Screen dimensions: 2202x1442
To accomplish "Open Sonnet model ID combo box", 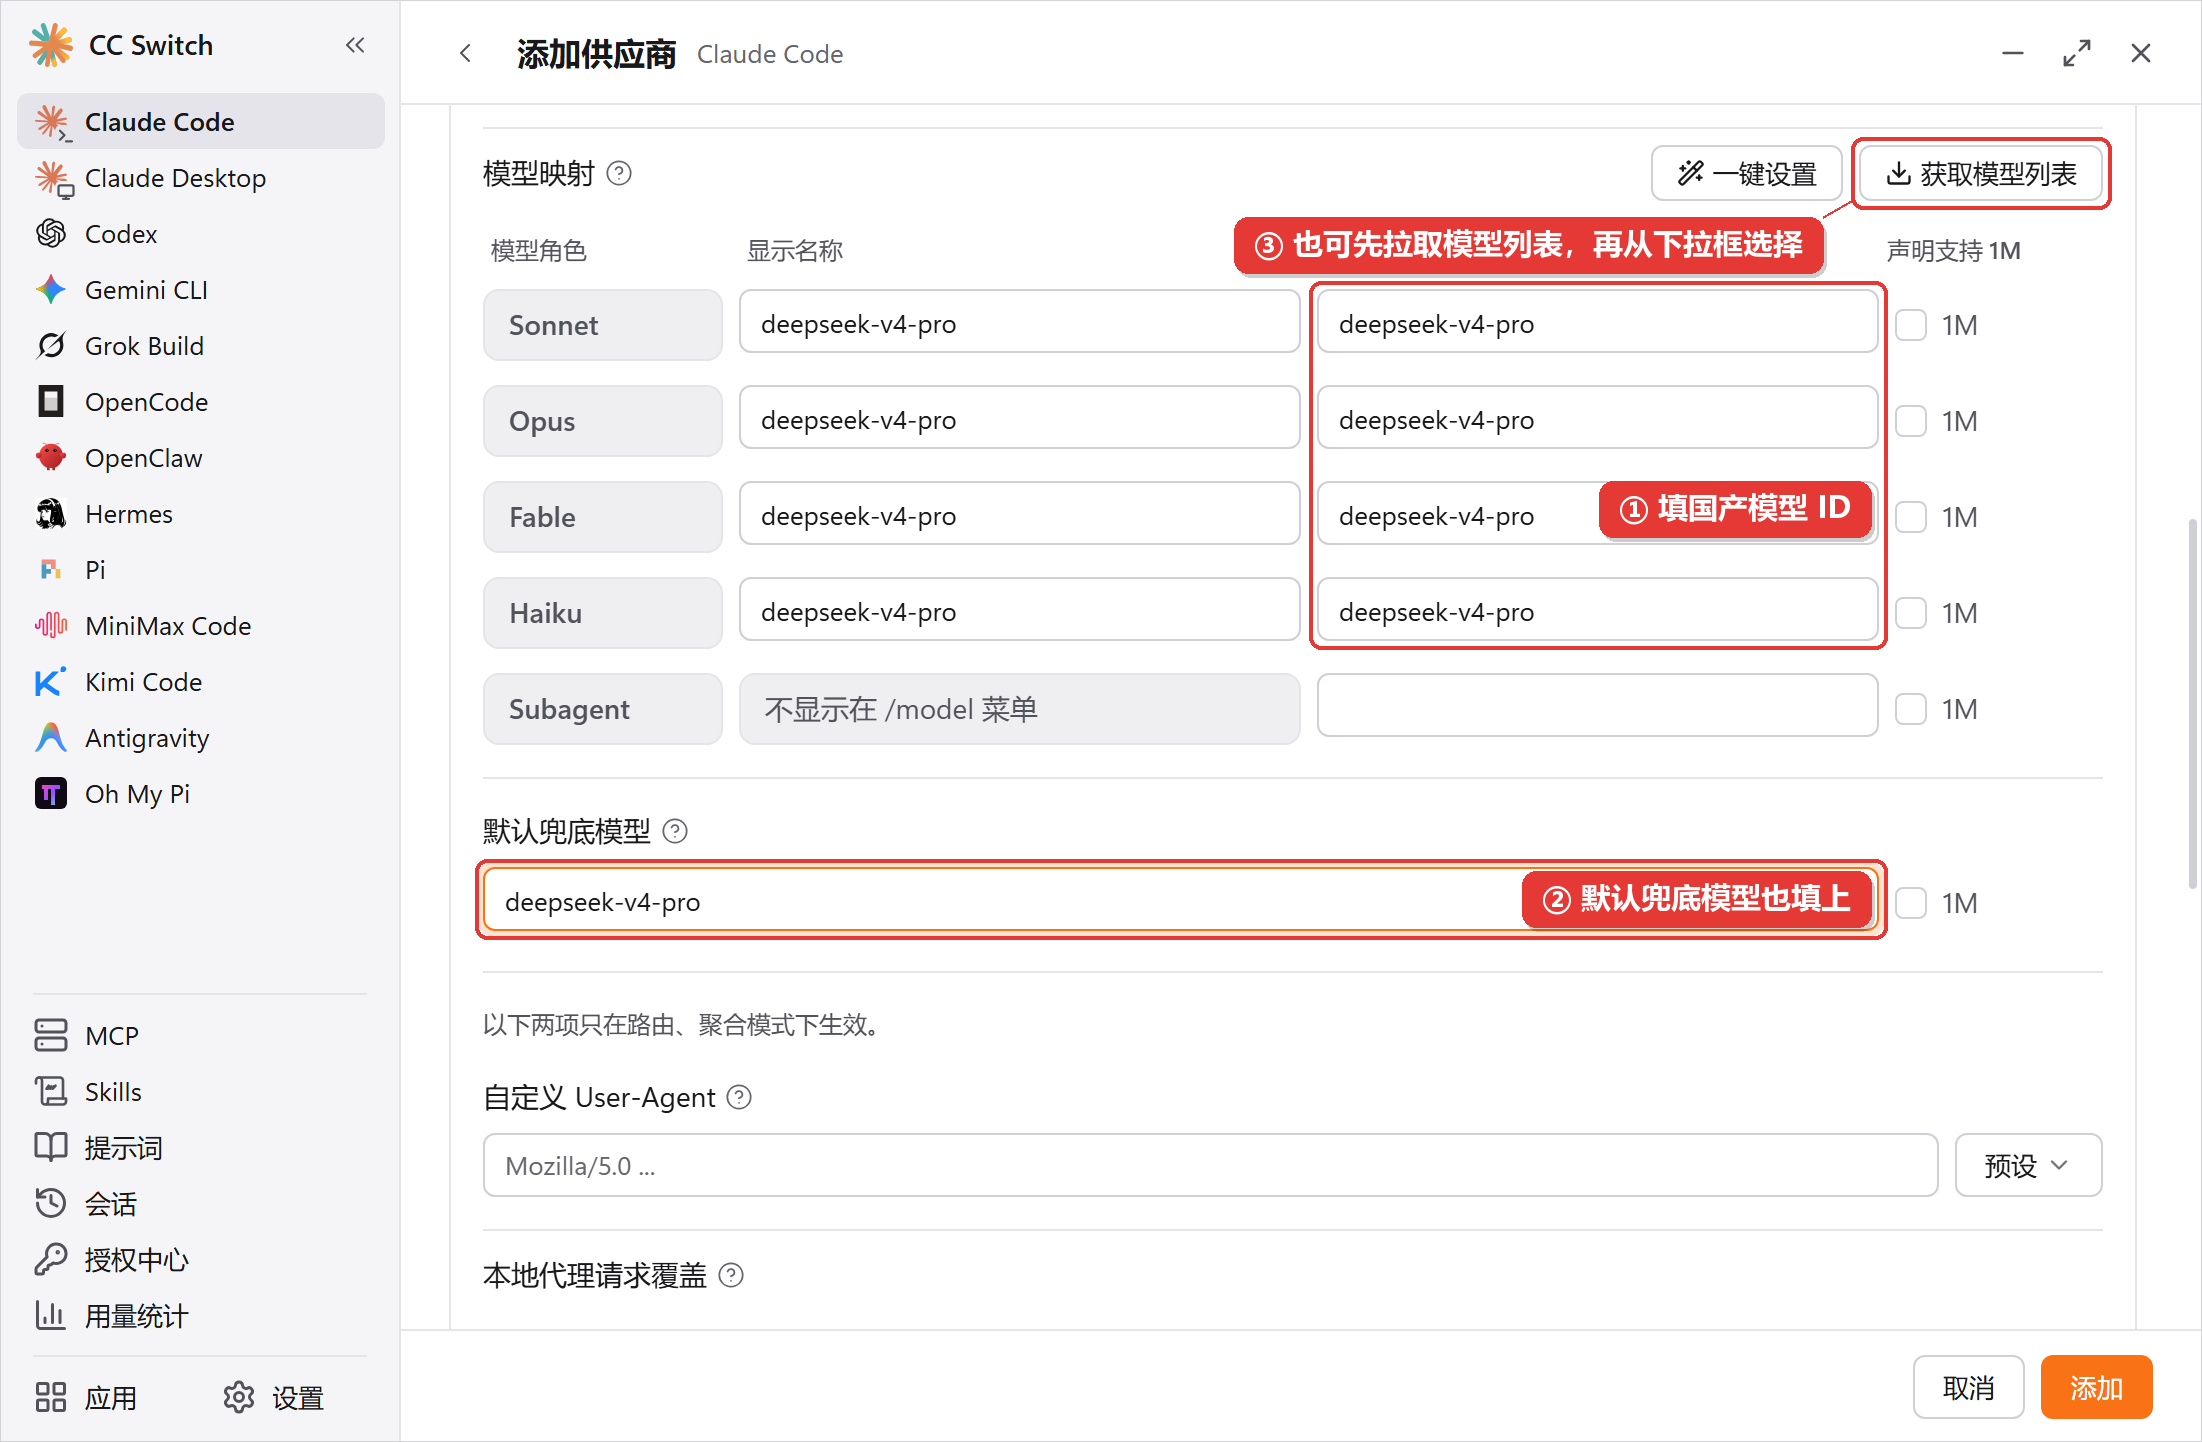I will pos(1597,322).
